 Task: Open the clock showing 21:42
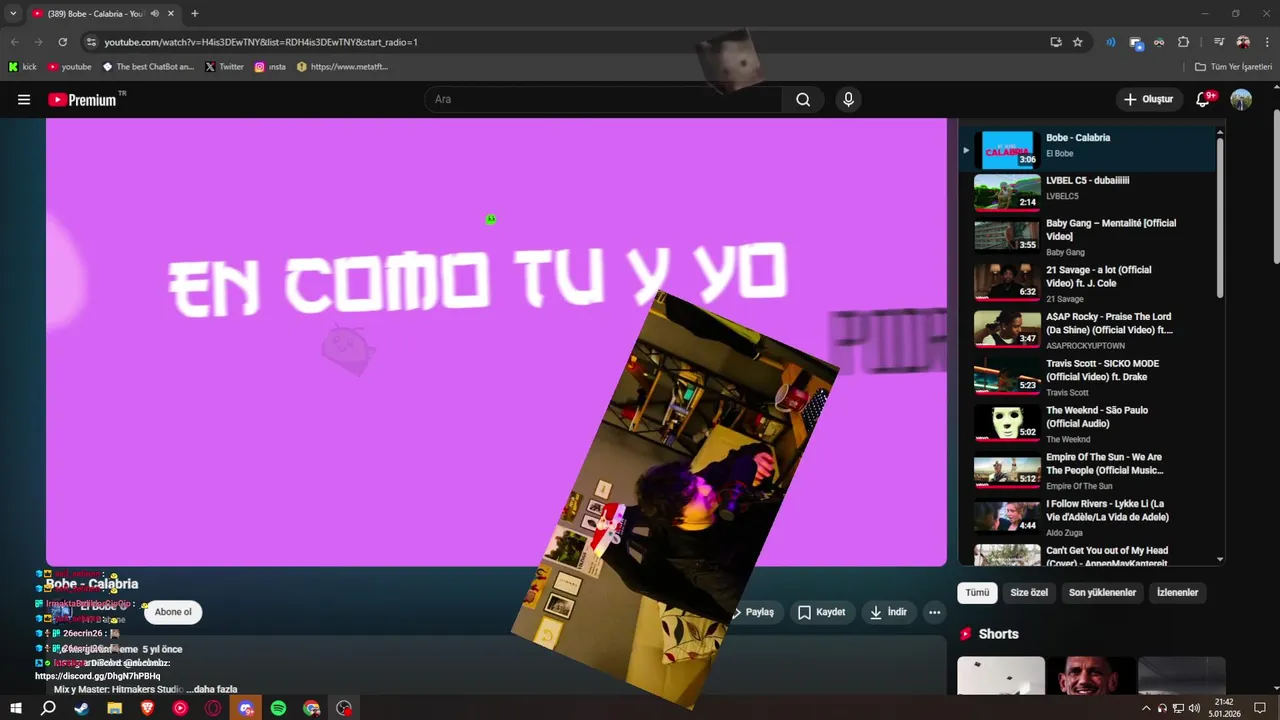pos(1225,708)
